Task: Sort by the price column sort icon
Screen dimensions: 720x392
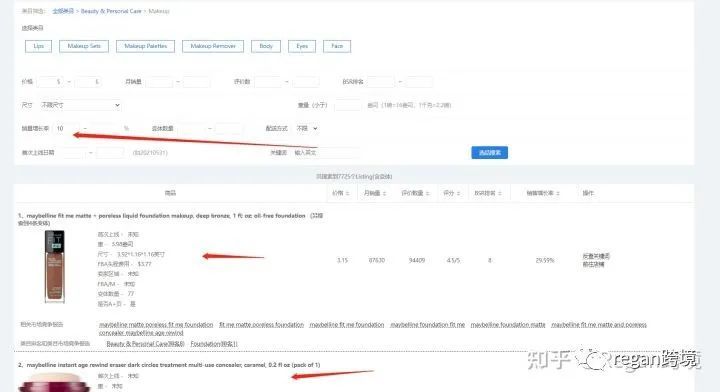Action: 348,194
